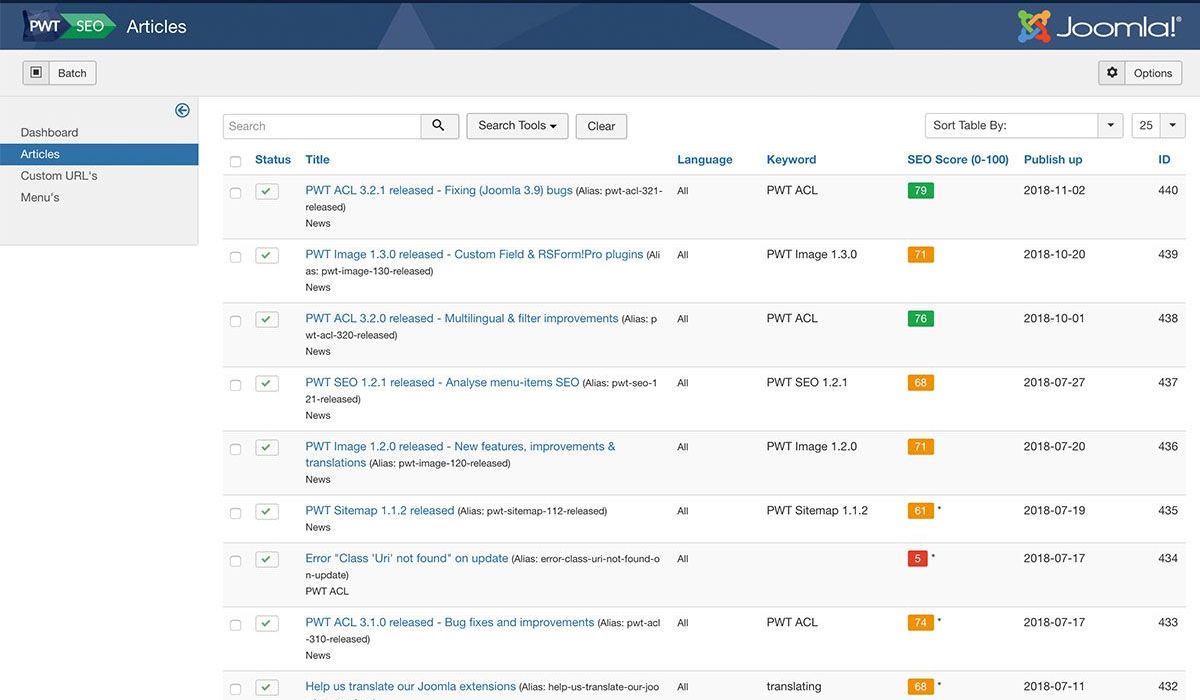Check the box for PWT Image 1.3.0 row
The width and height of the screenshot is (1200, 700).
tap(236, 257)
